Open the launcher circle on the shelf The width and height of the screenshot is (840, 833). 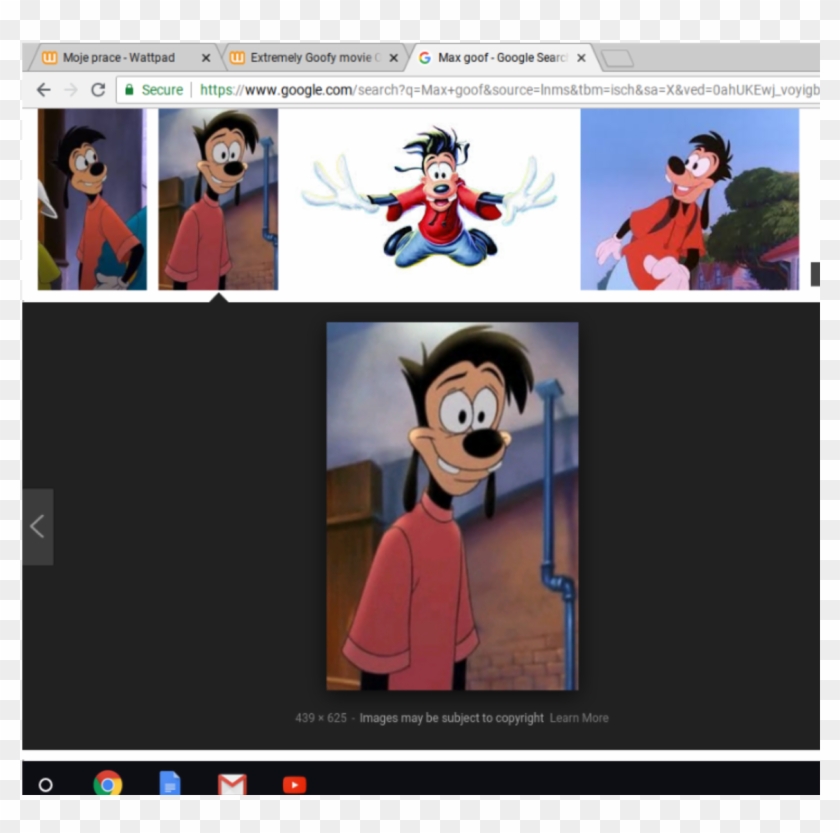[x=46, y=785]
